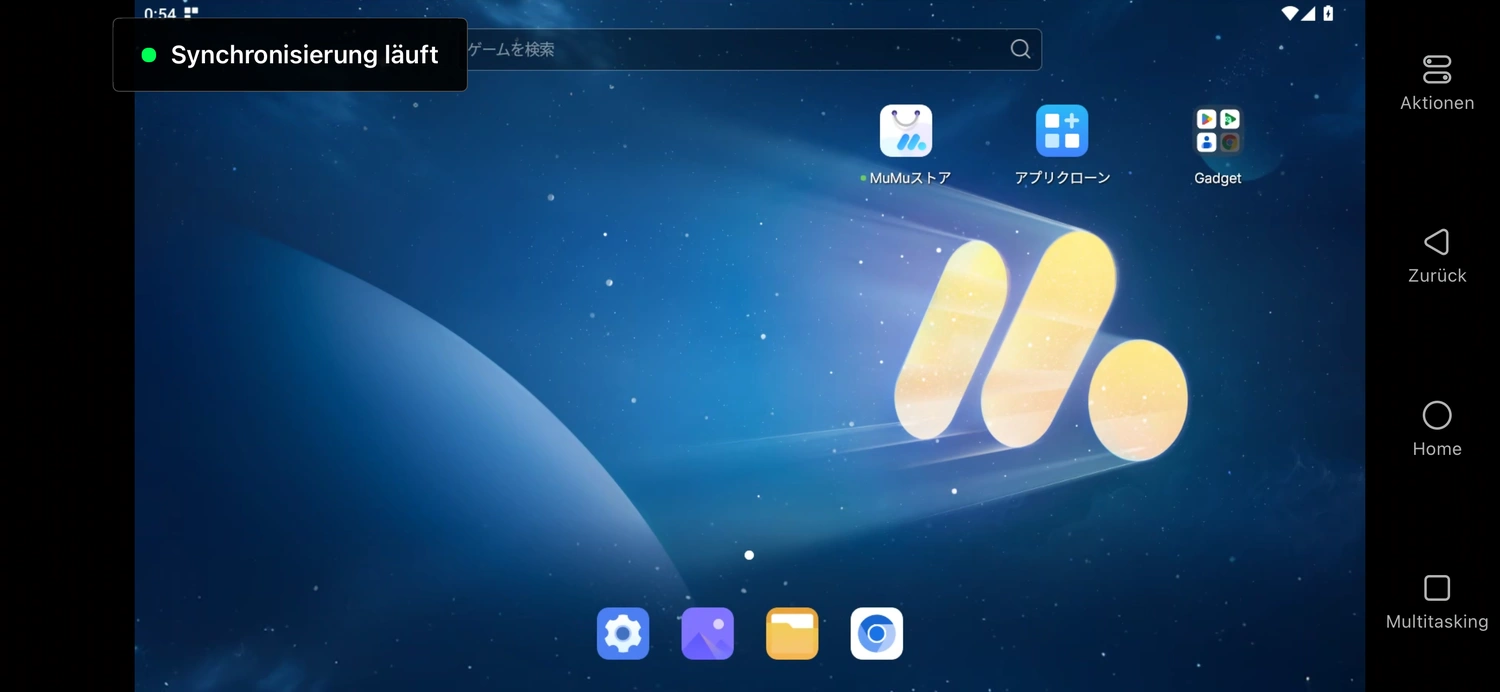This screenshot has width=1500, height=692.
Task: Tap the Zurück back button
Action: (1437, 256)
